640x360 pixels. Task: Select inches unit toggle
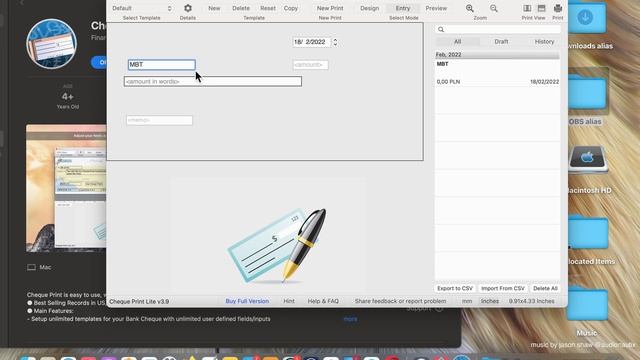490,301
